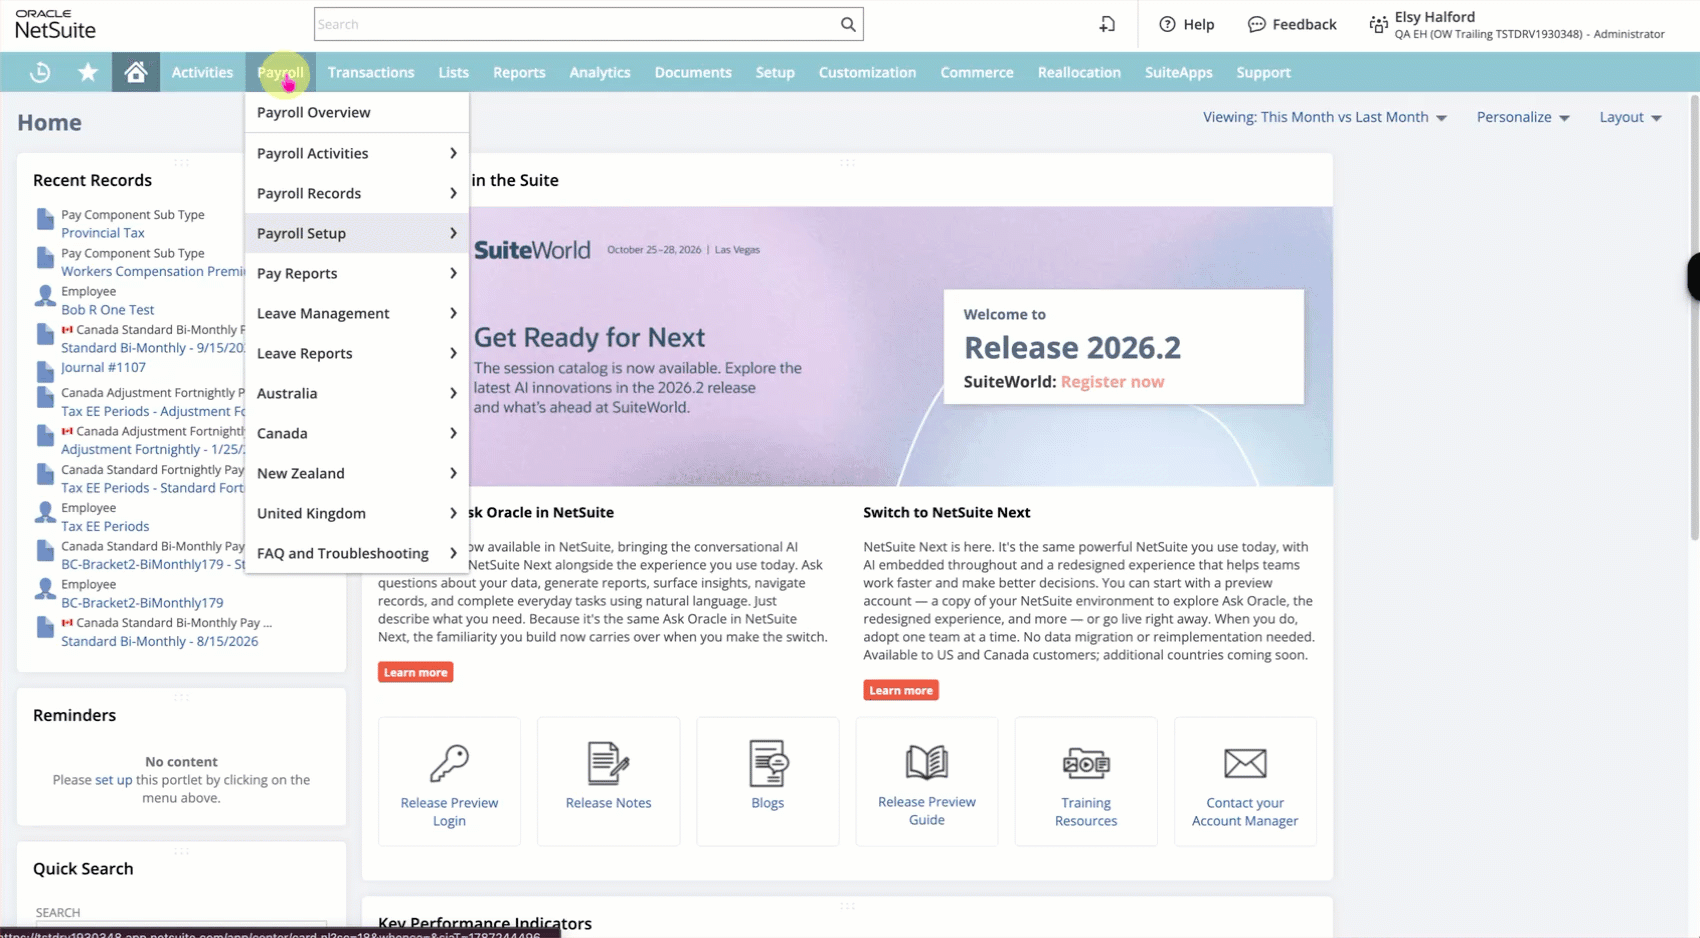
Task: Open the Bob R One Test link
Action: tap(107, 310)
